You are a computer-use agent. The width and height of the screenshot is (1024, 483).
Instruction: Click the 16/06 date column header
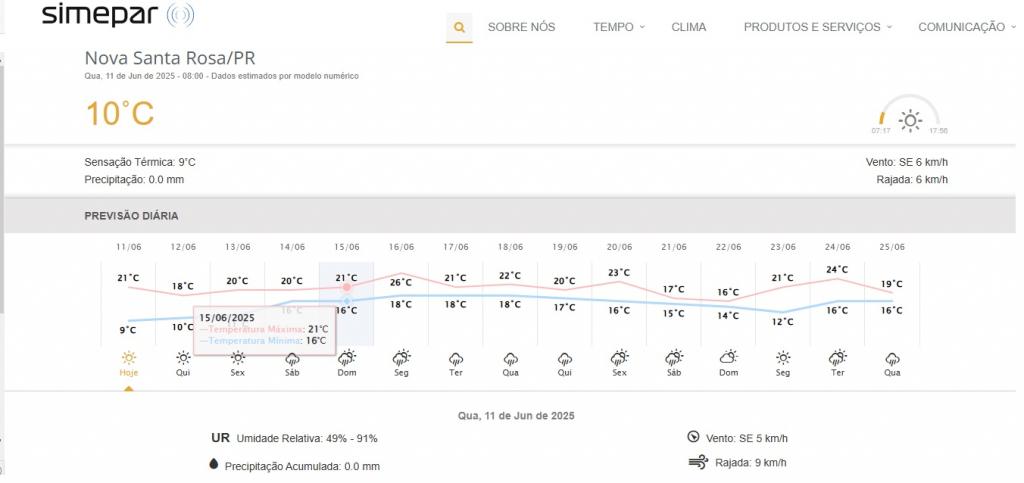pos(401,247)
